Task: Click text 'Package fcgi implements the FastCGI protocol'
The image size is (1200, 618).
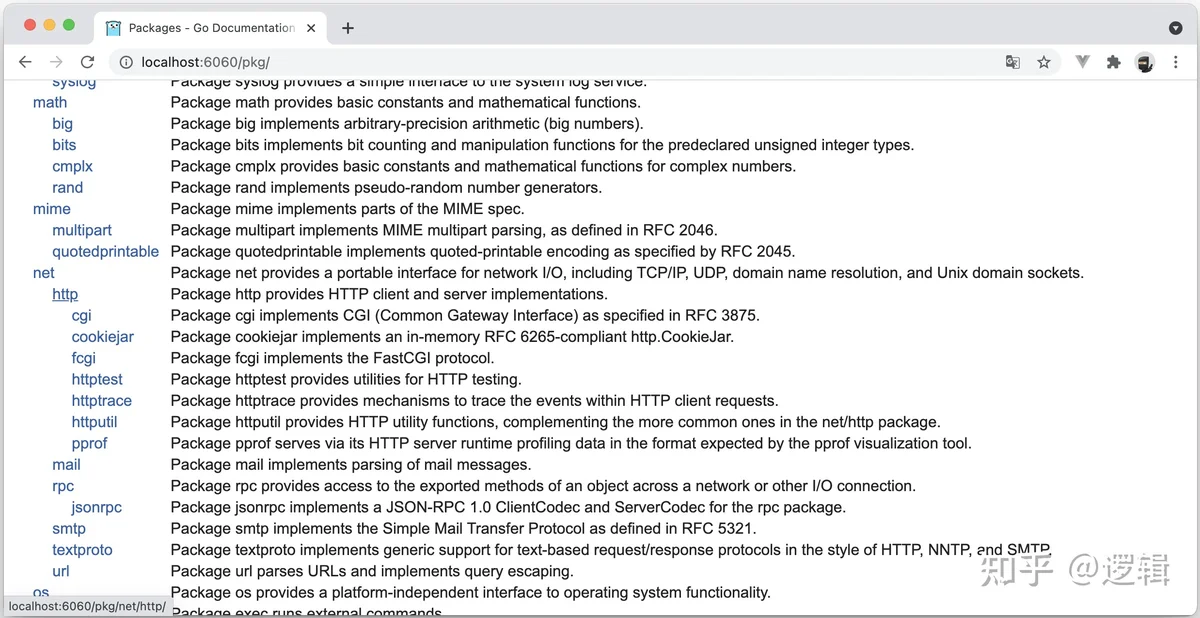Action: point(333,358)
